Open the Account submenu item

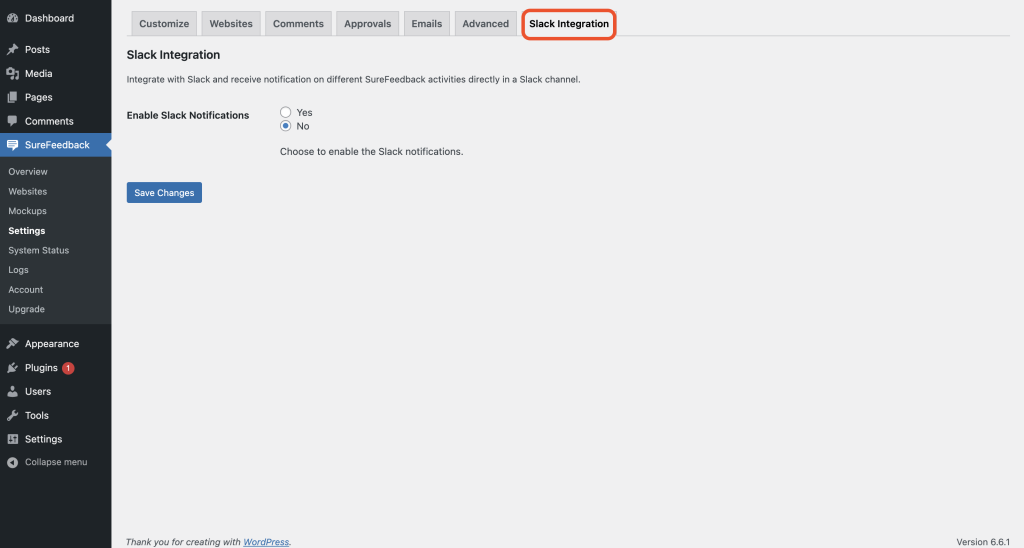25,289
